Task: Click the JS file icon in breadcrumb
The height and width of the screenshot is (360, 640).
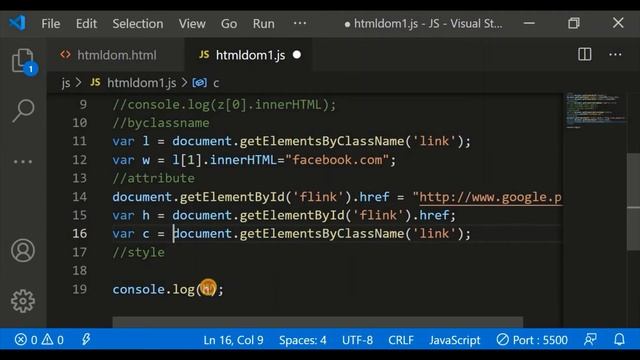Action: 95,82
